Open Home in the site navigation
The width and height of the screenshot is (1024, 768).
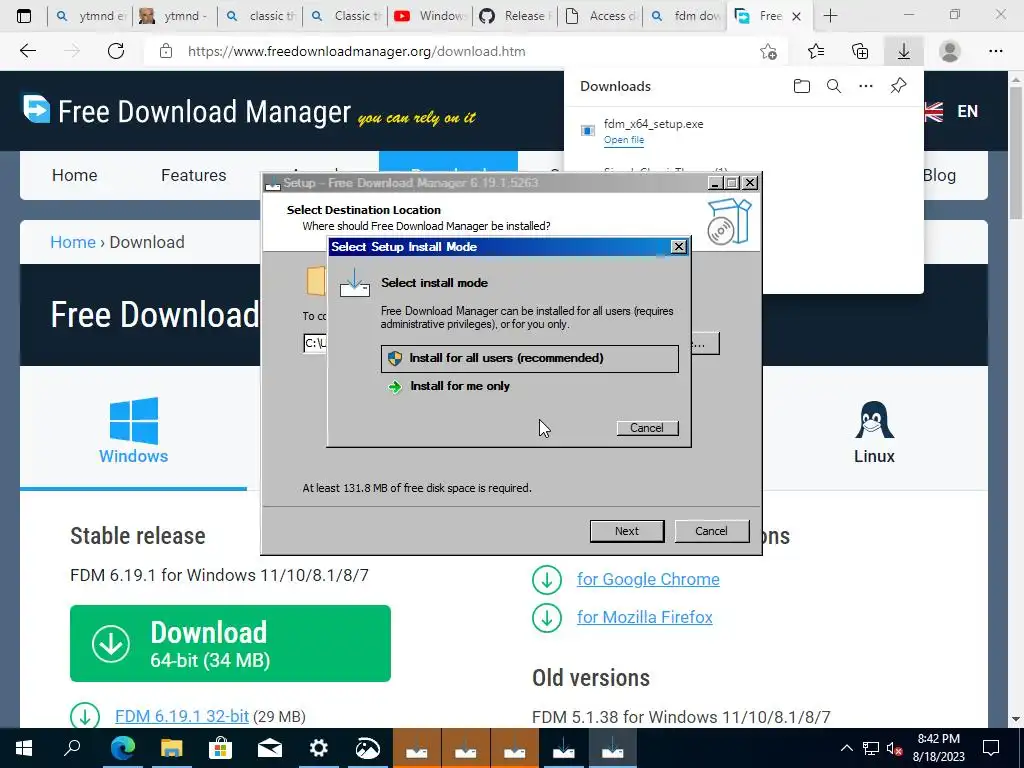74,175
